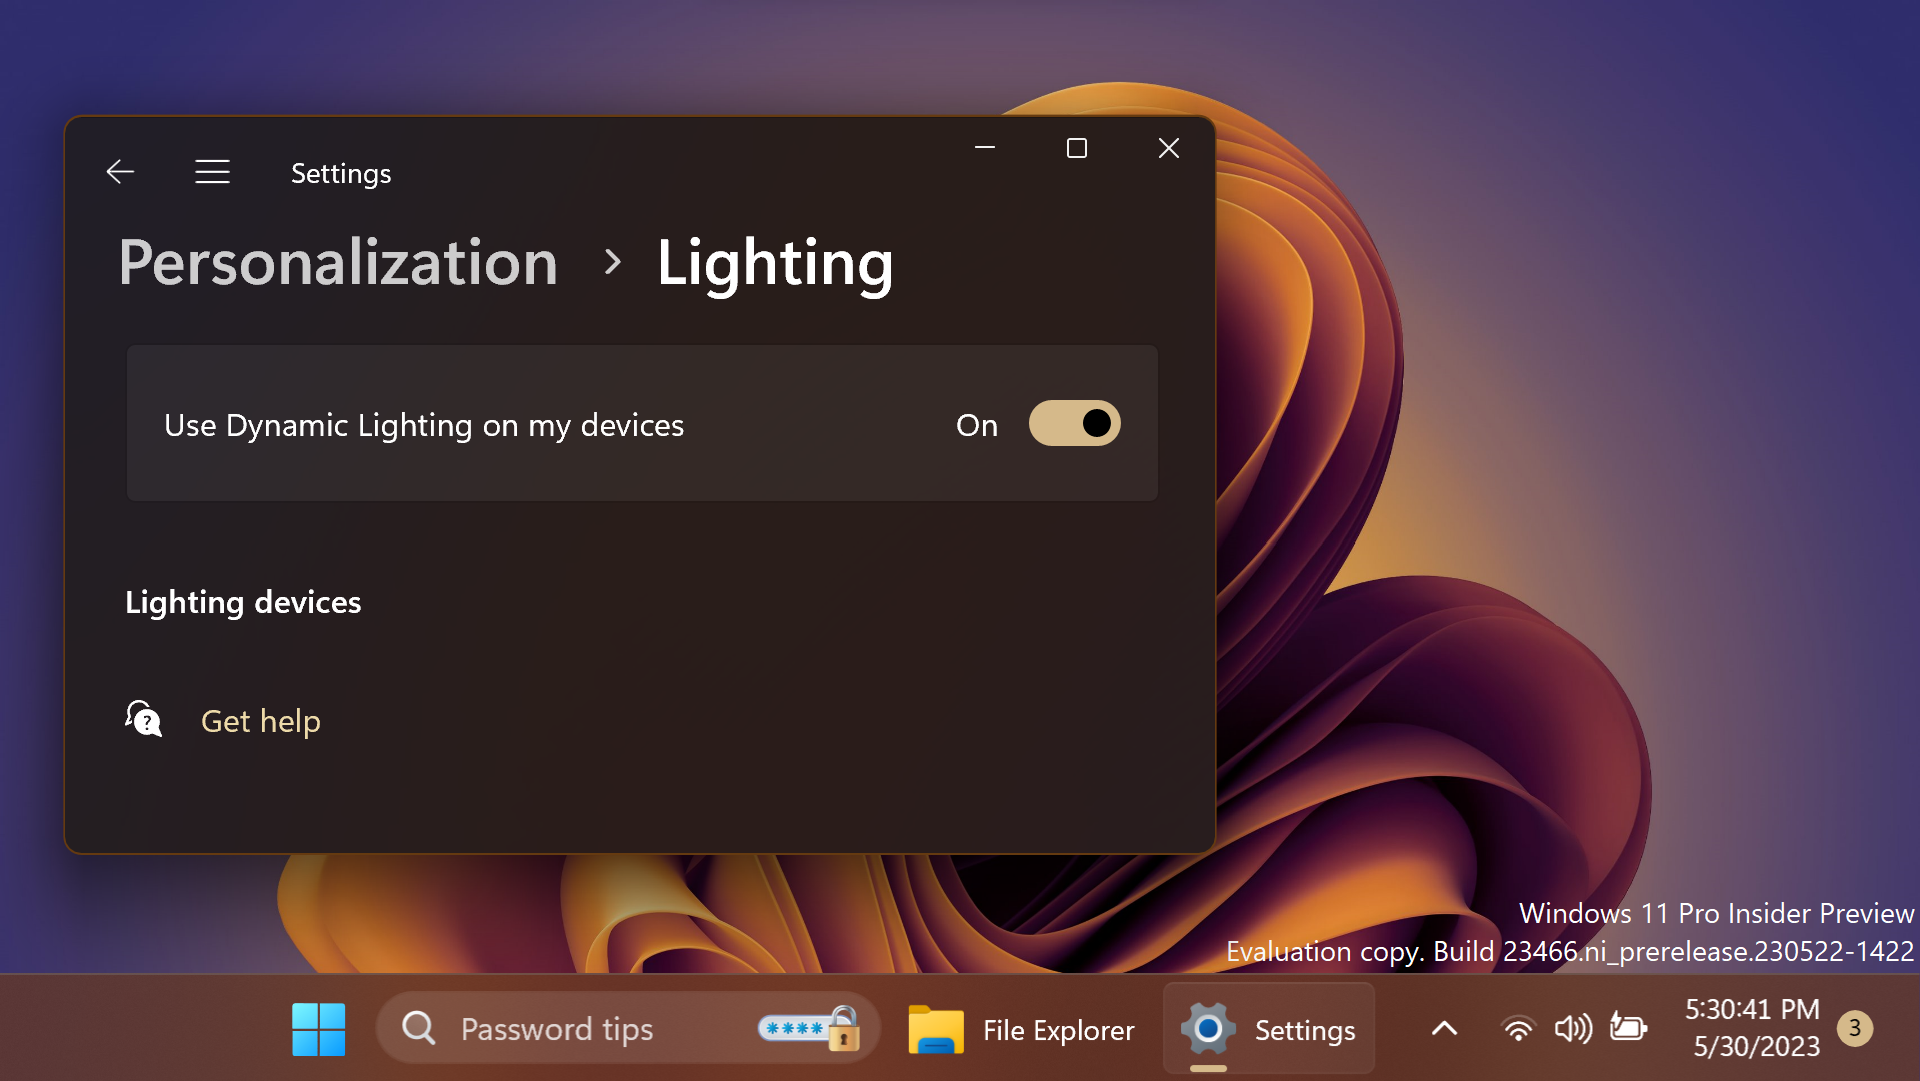Open the navigation menu in Settings
1920x1081 pixels.
point(212,171)
